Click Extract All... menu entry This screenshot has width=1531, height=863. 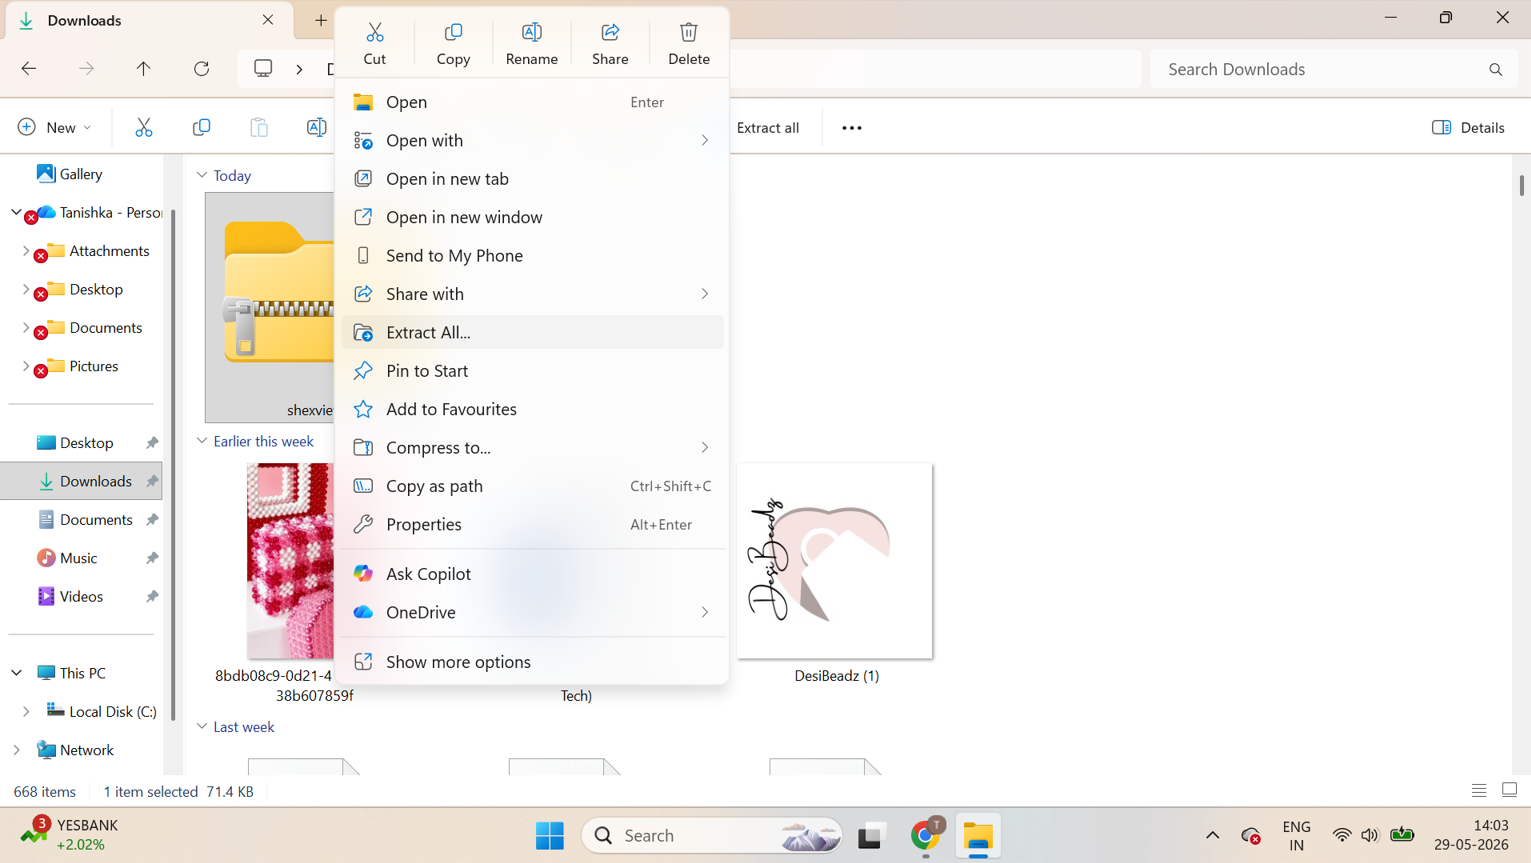(x=532, y=332)
